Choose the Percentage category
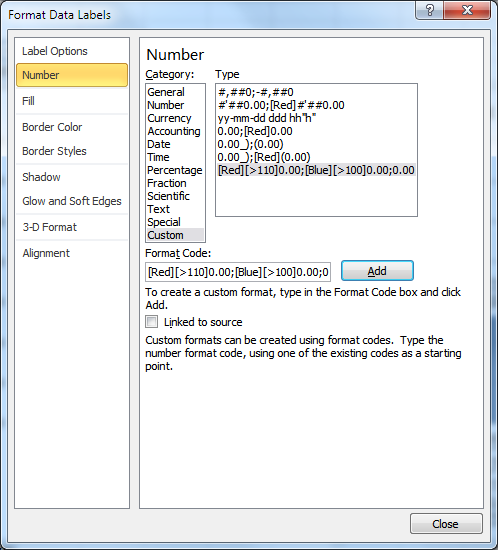 [x=175, y=170]
